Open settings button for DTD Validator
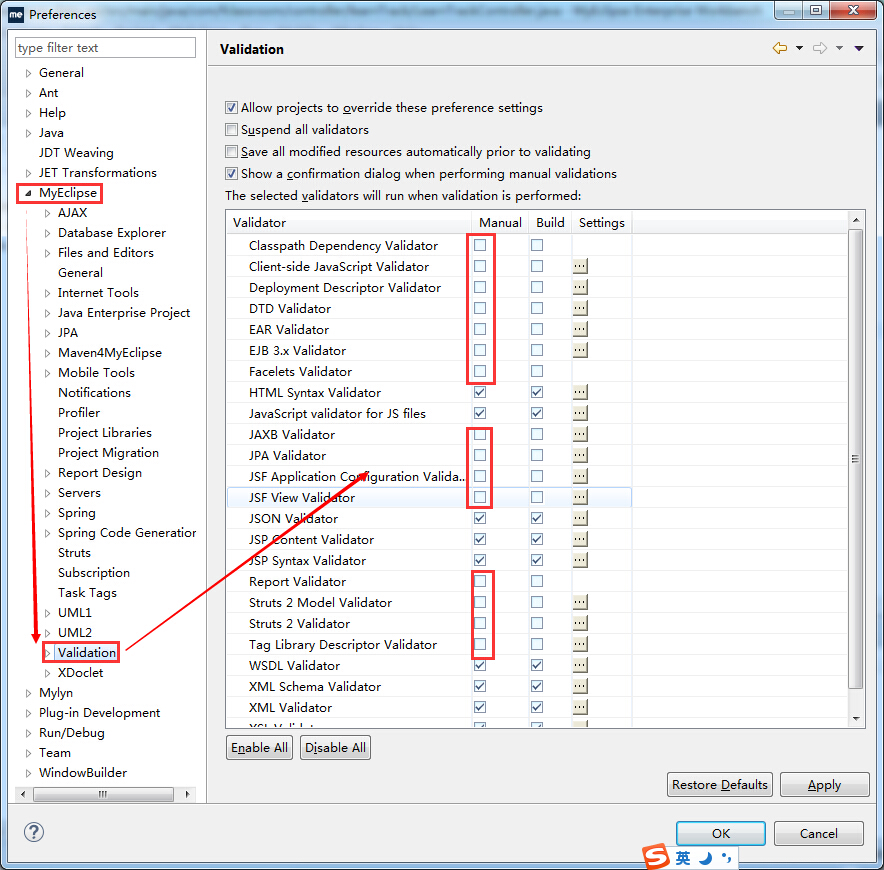Screen dimensions: 884x870 pos(580,308)
